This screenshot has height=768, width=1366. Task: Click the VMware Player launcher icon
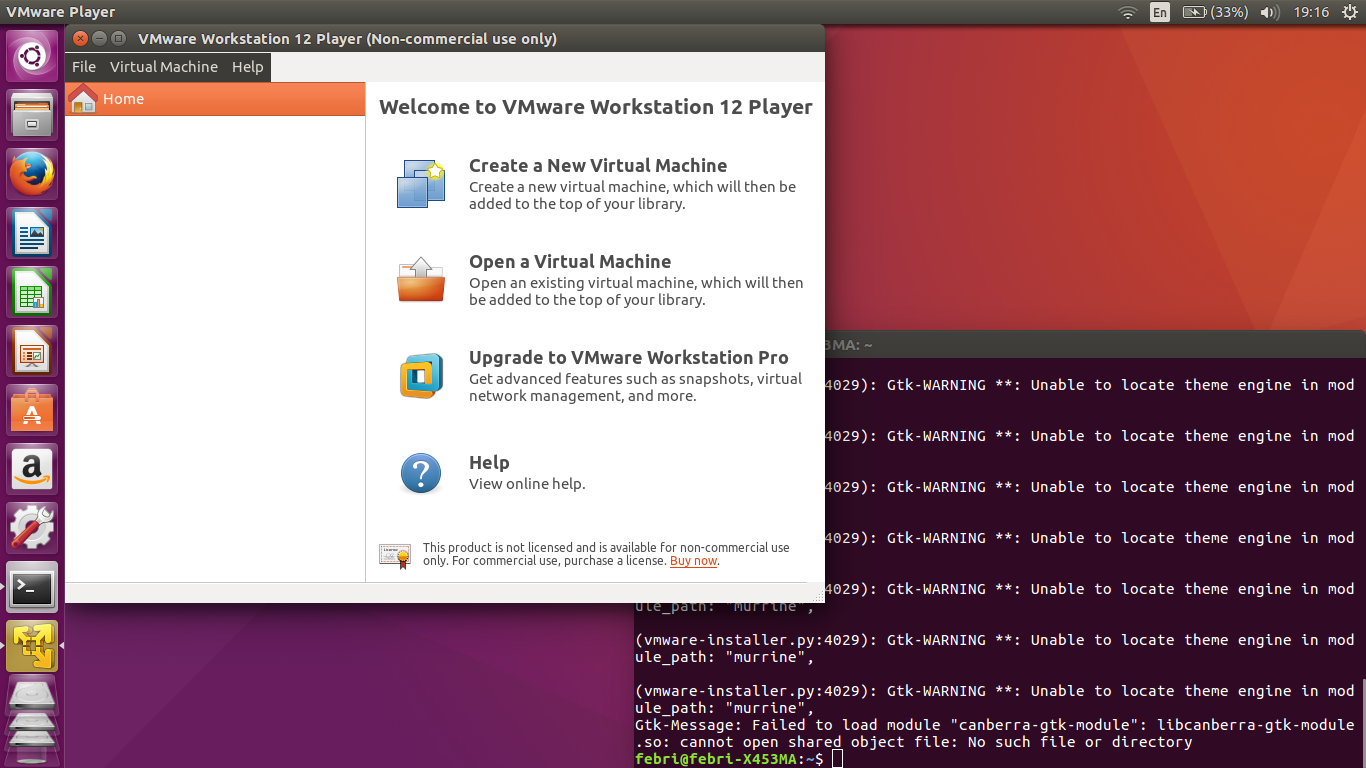33,645
